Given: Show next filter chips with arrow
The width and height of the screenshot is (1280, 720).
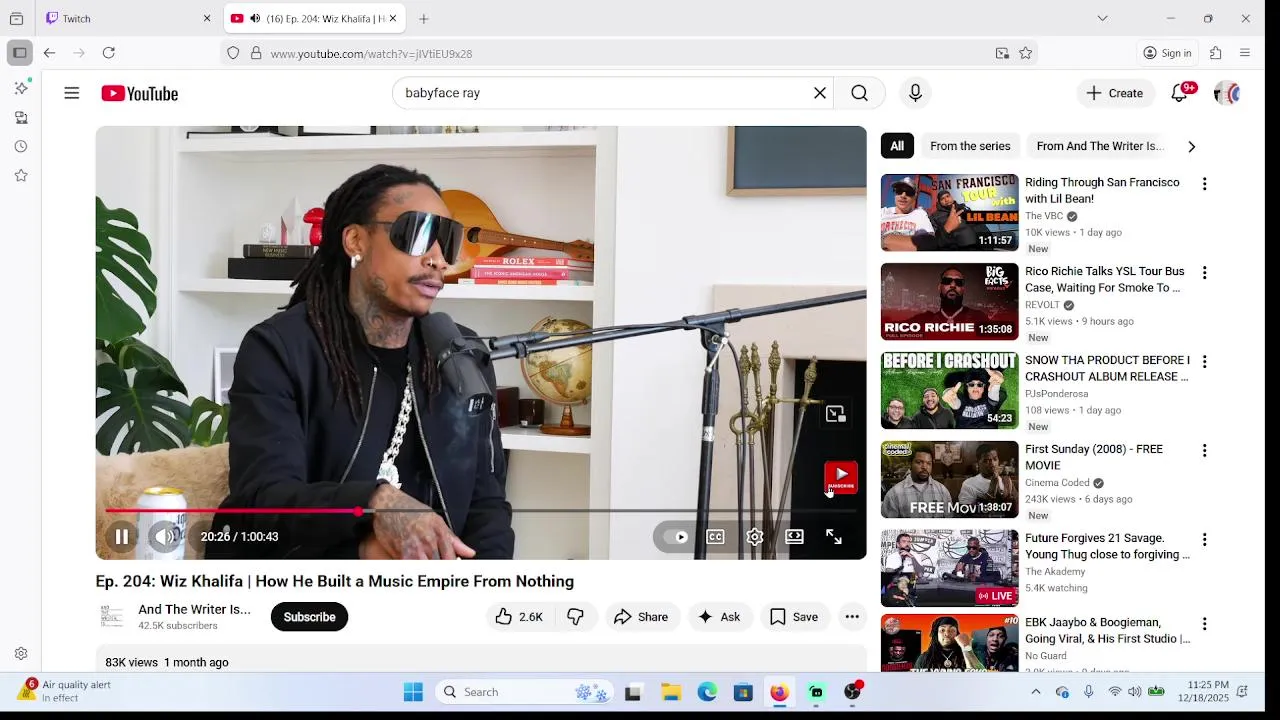Looking at the screenshot, I should tap(1191, 146).
